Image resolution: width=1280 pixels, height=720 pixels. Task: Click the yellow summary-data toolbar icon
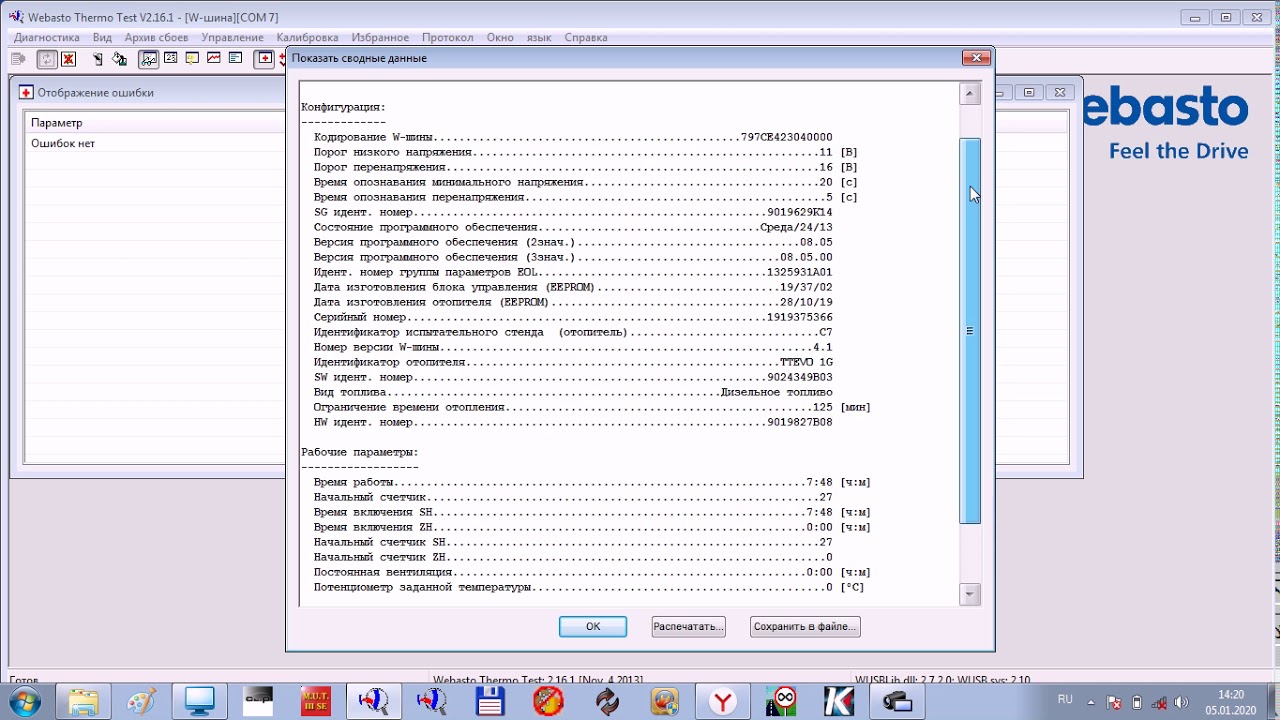pos(192,58)
